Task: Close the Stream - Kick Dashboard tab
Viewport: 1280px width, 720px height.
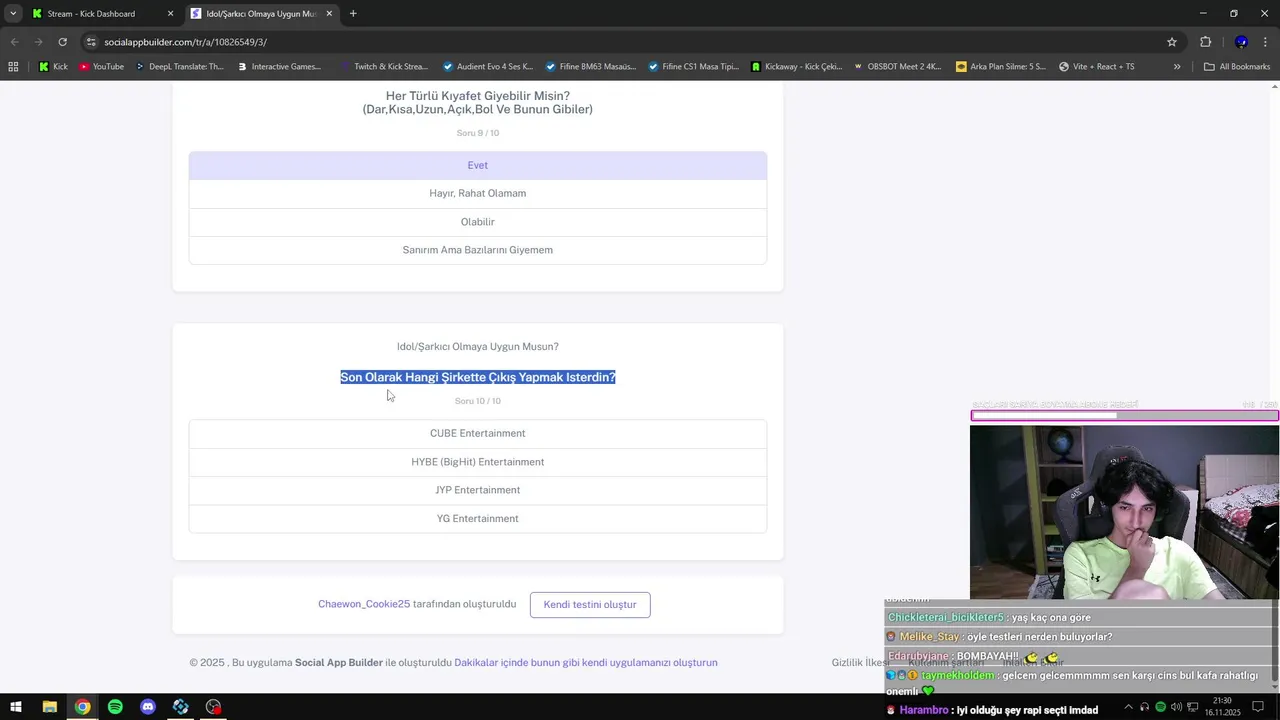Action: click(170, 14)
